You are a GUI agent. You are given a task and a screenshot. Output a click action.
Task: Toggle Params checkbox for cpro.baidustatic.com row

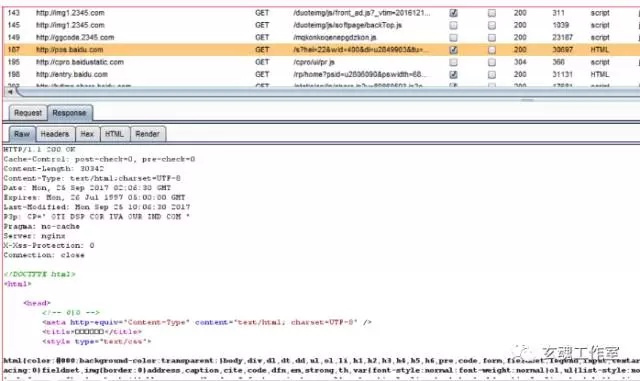coord(453,62)
